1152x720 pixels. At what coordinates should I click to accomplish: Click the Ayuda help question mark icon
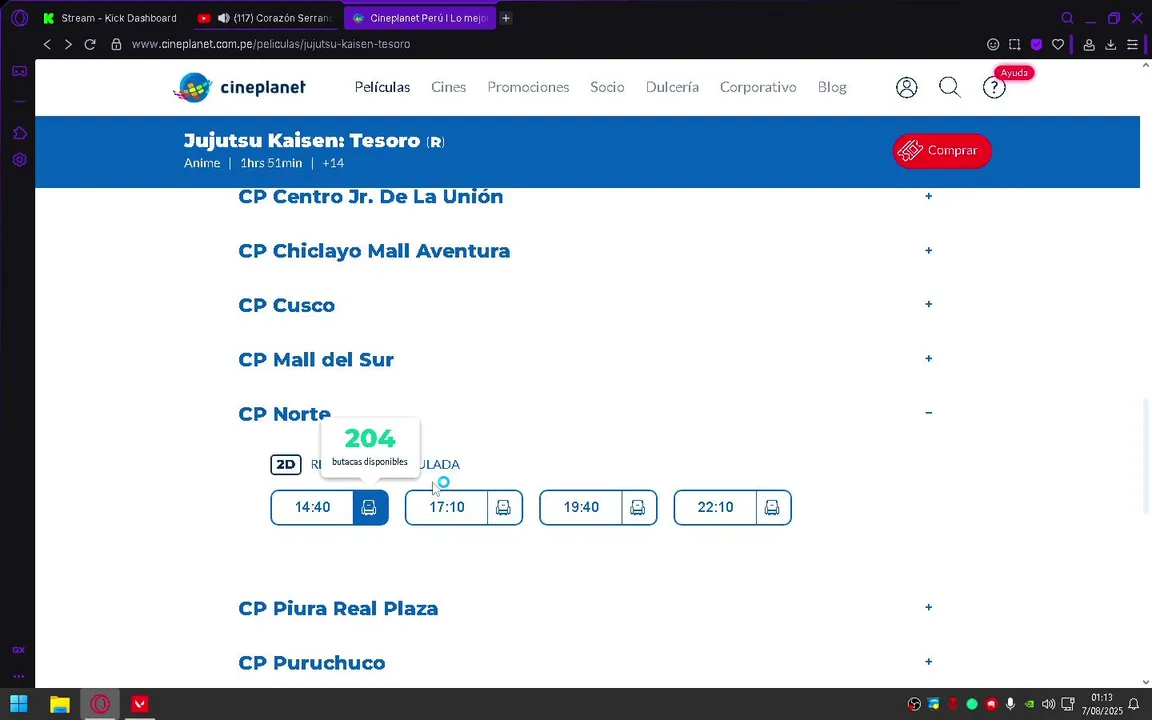click(994, 88)
